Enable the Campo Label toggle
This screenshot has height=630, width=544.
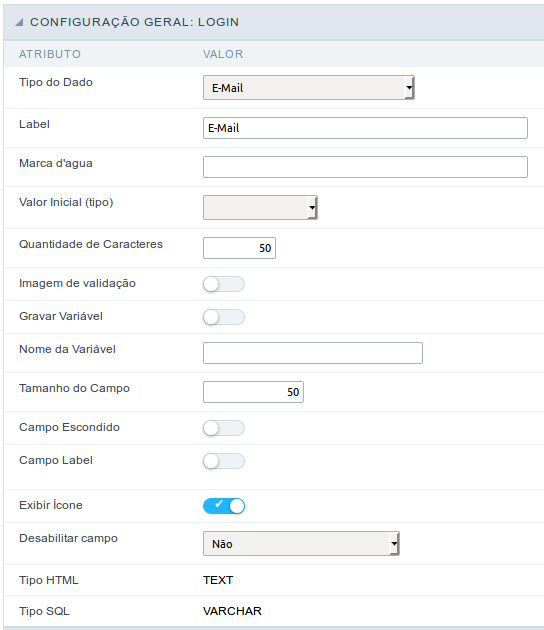coord(224,461)
